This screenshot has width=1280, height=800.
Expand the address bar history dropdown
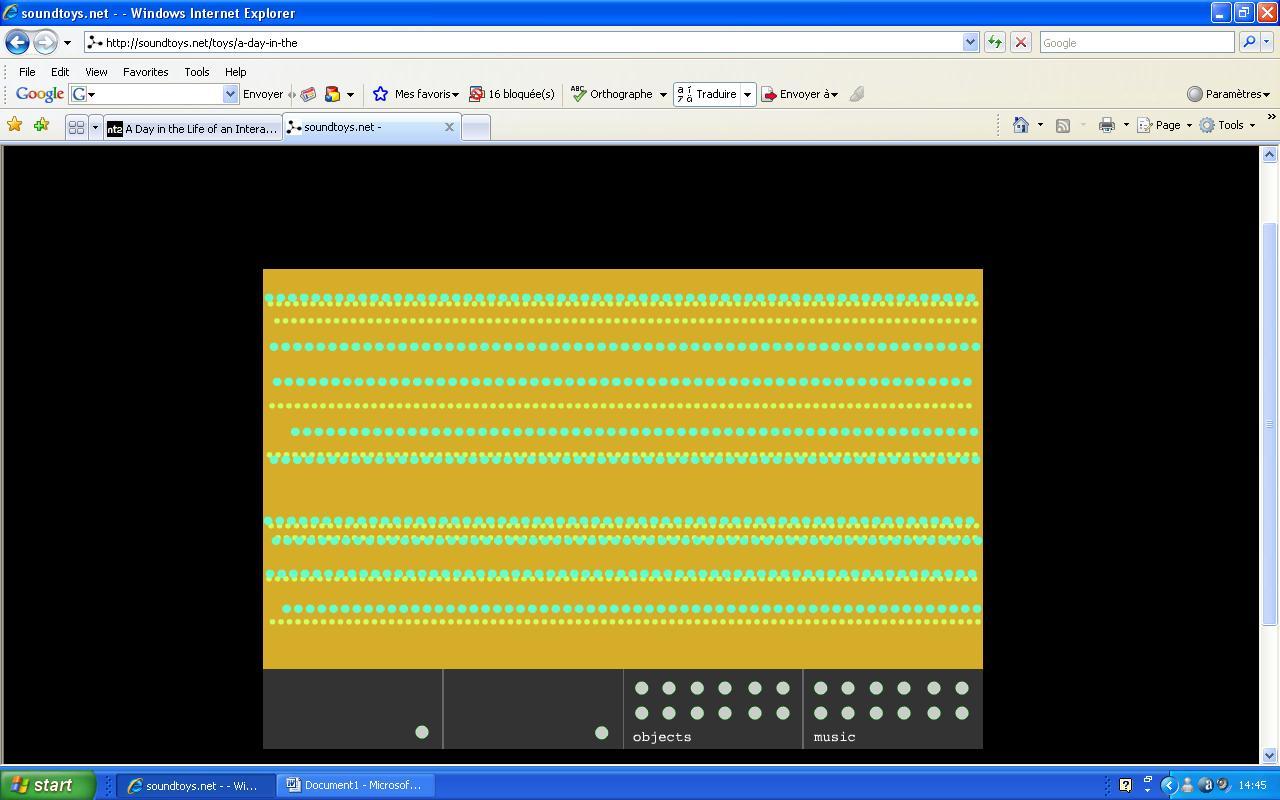970,42
